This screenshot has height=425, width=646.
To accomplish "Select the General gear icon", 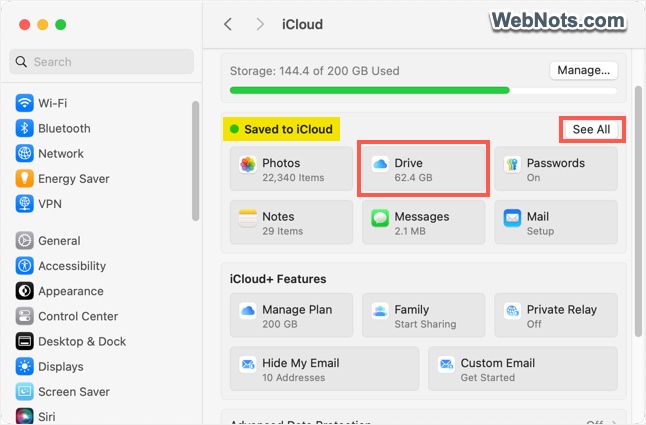I will pos(24,241).
